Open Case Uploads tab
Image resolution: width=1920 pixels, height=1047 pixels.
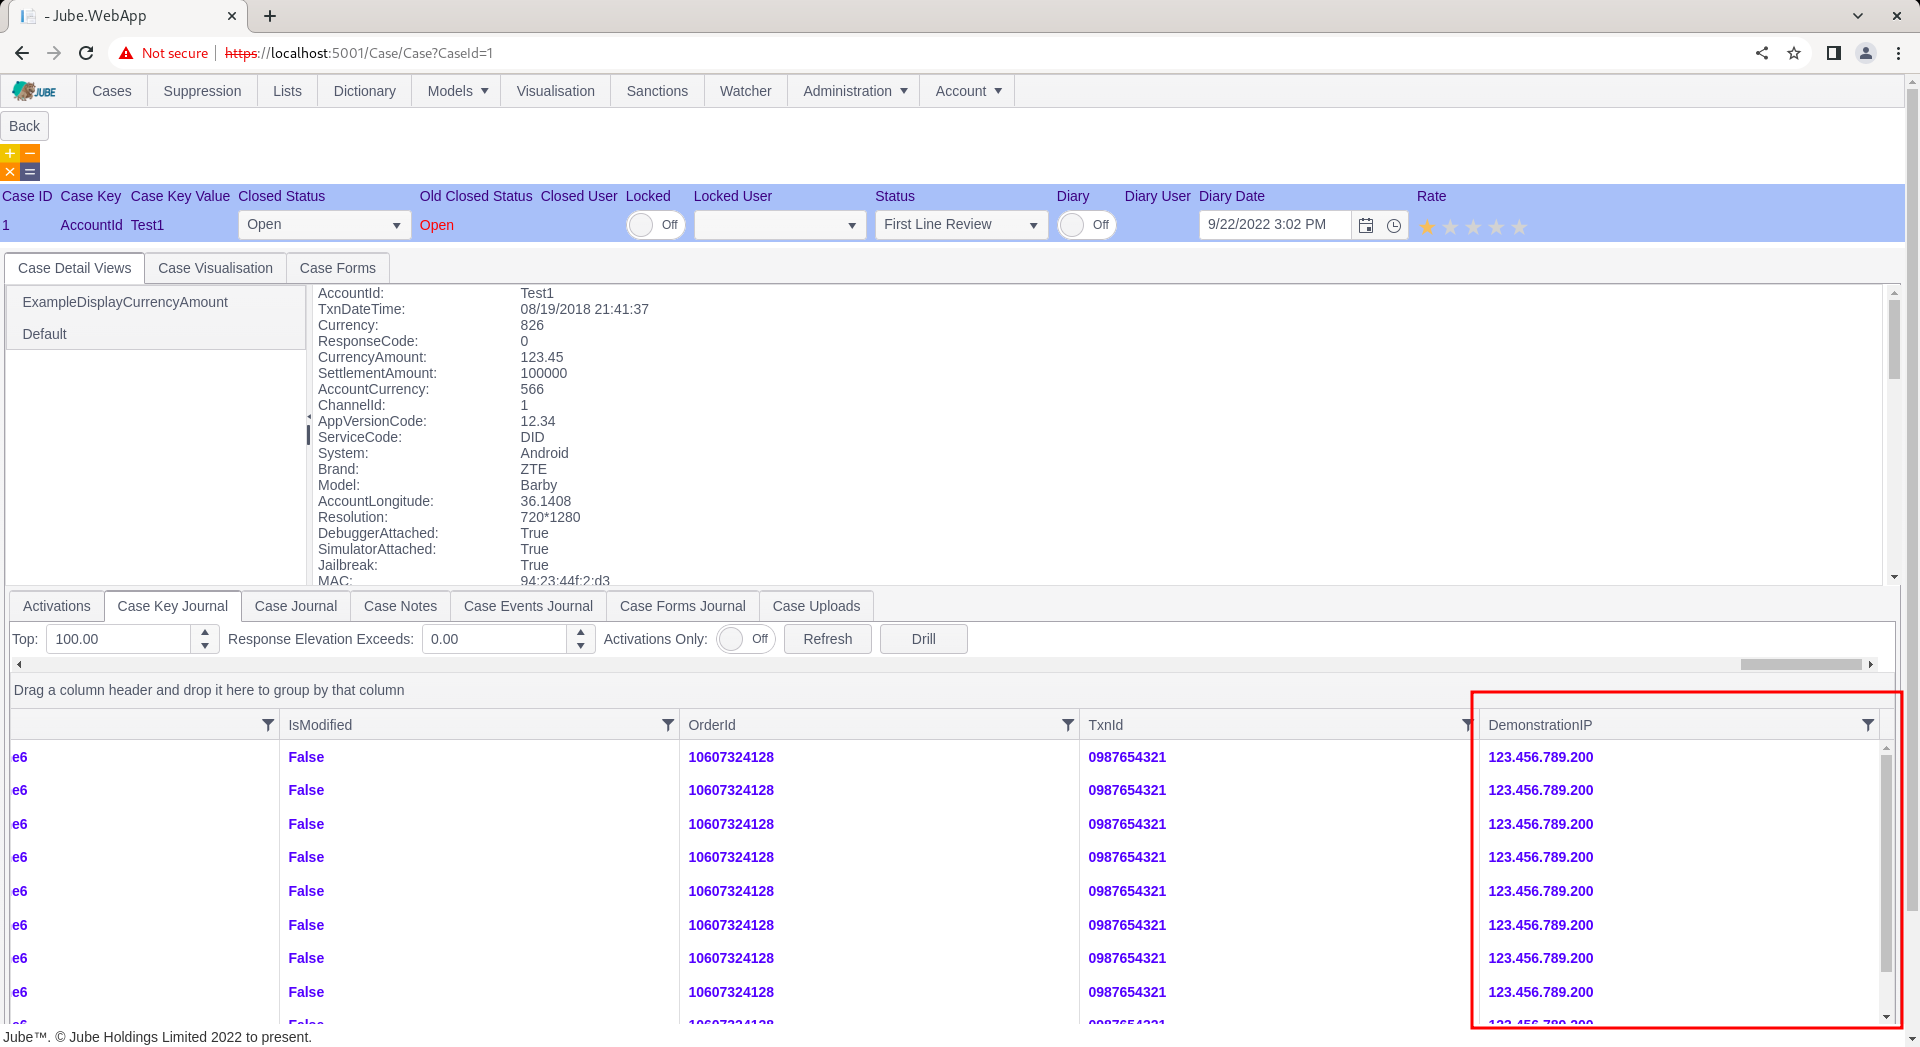pyautogui.click(x=816, y=606)
